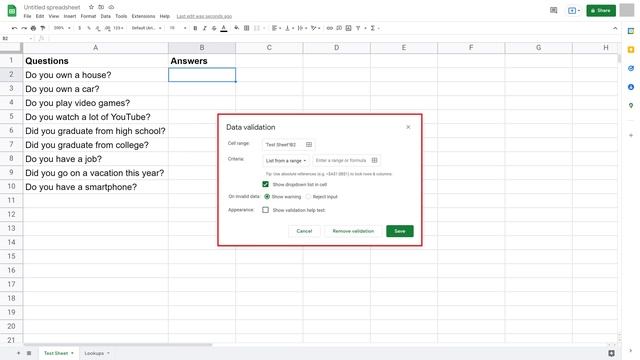Collapse the toolbar with the up chevron
The height and width of the screenshot is (360, 640).
(x=615, y=28)
